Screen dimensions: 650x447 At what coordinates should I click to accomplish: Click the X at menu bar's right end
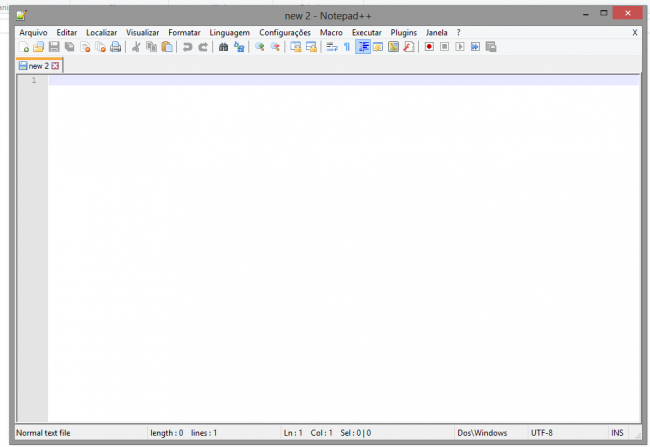[635, 32]
